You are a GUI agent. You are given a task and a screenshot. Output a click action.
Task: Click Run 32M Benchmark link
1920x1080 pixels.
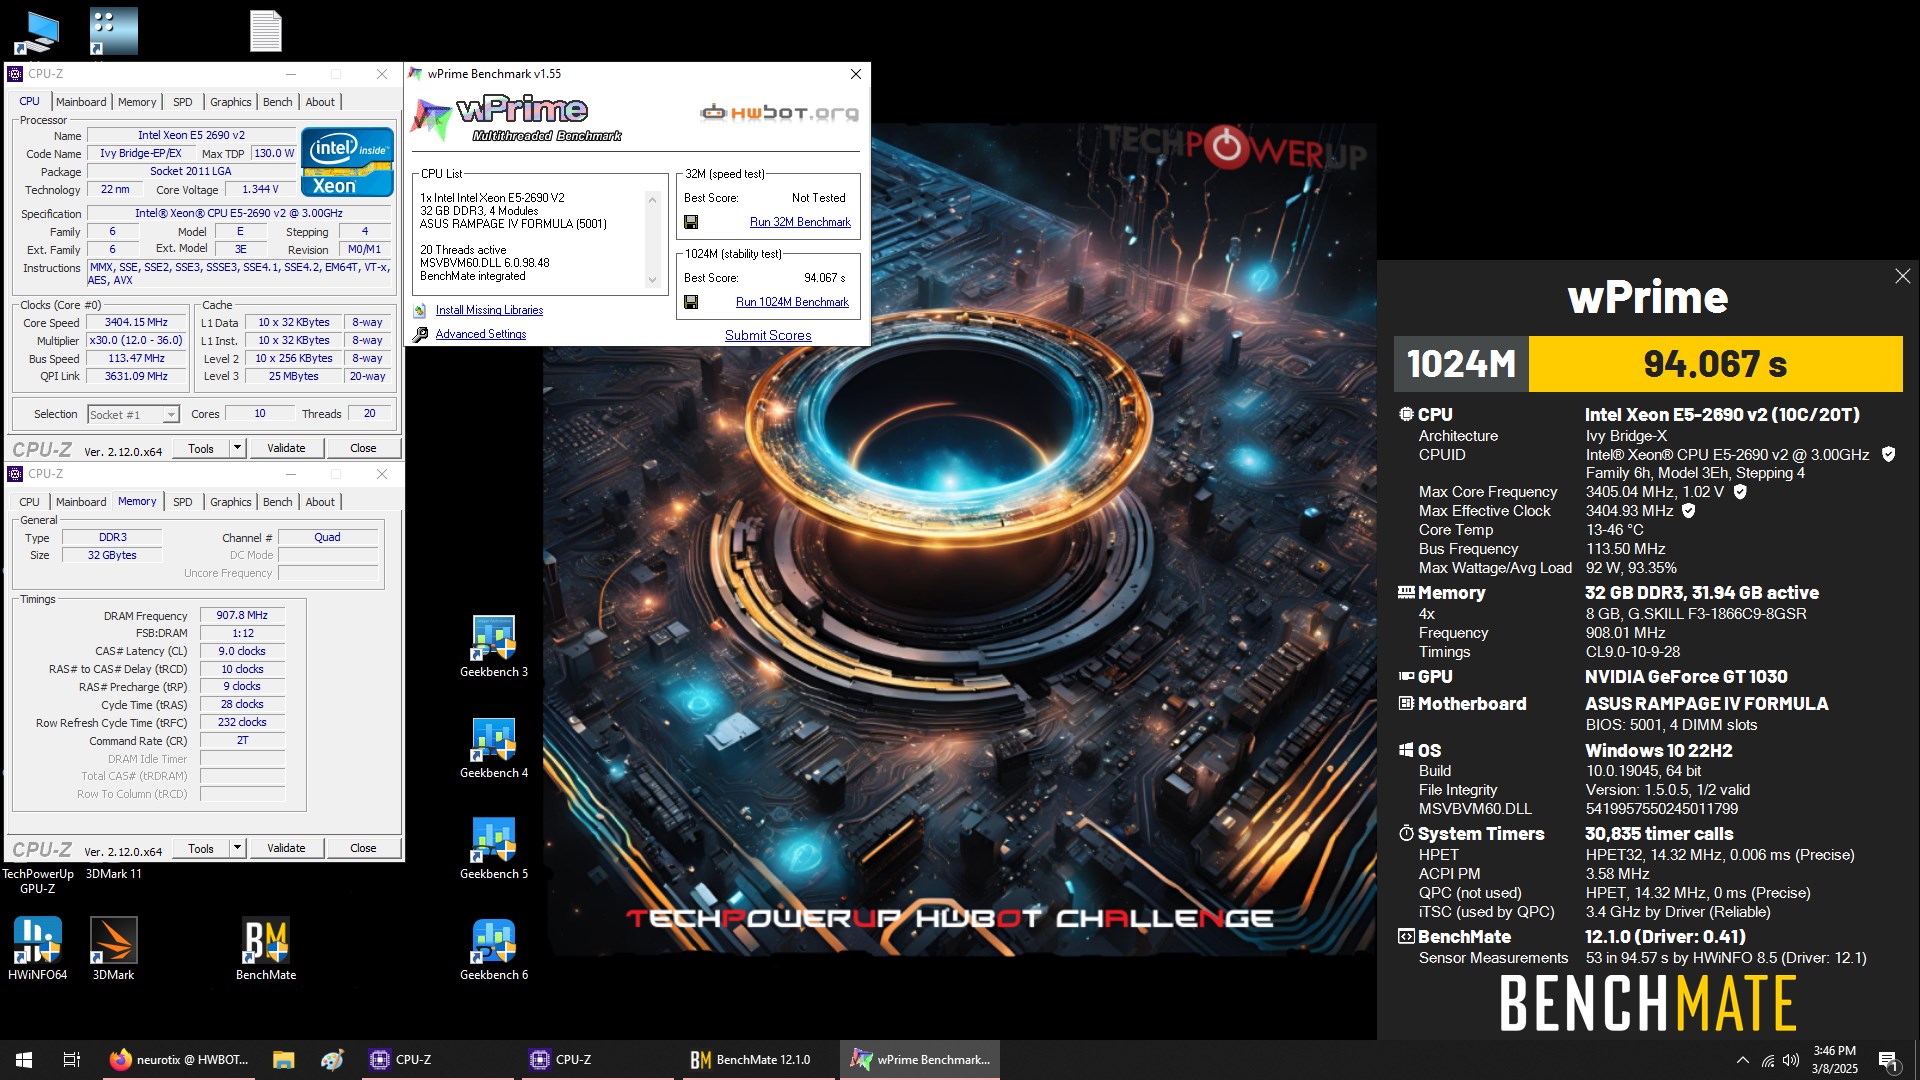click(x=800, y=222)
